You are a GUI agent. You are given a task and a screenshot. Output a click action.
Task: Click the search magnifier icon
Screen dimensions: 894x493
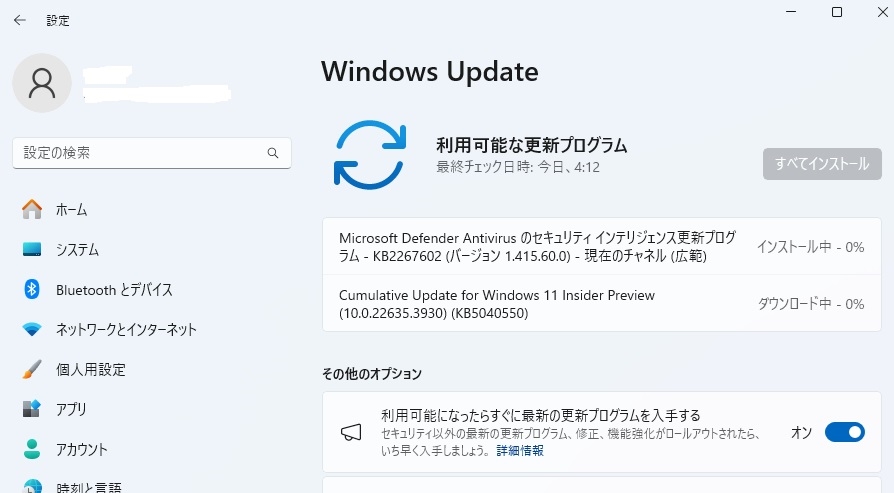click(x=273, y=153)
